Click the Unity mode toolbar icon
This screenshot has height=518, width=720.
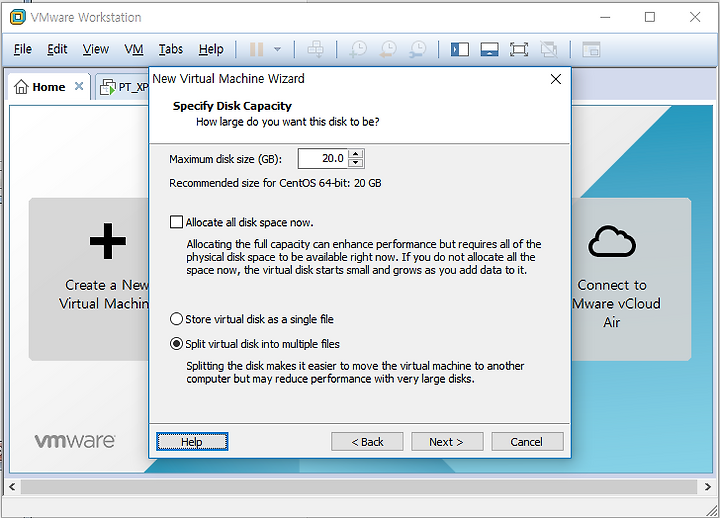point(549,49)
